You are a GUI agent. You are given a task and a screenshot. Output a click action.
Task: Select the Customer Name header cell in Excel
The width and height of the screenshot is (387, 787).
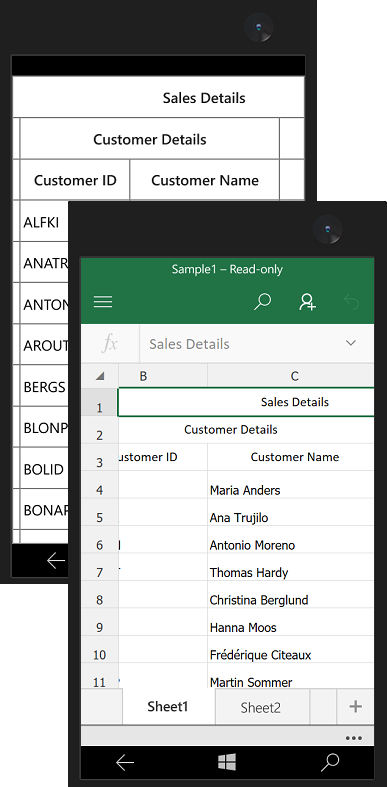291,457
